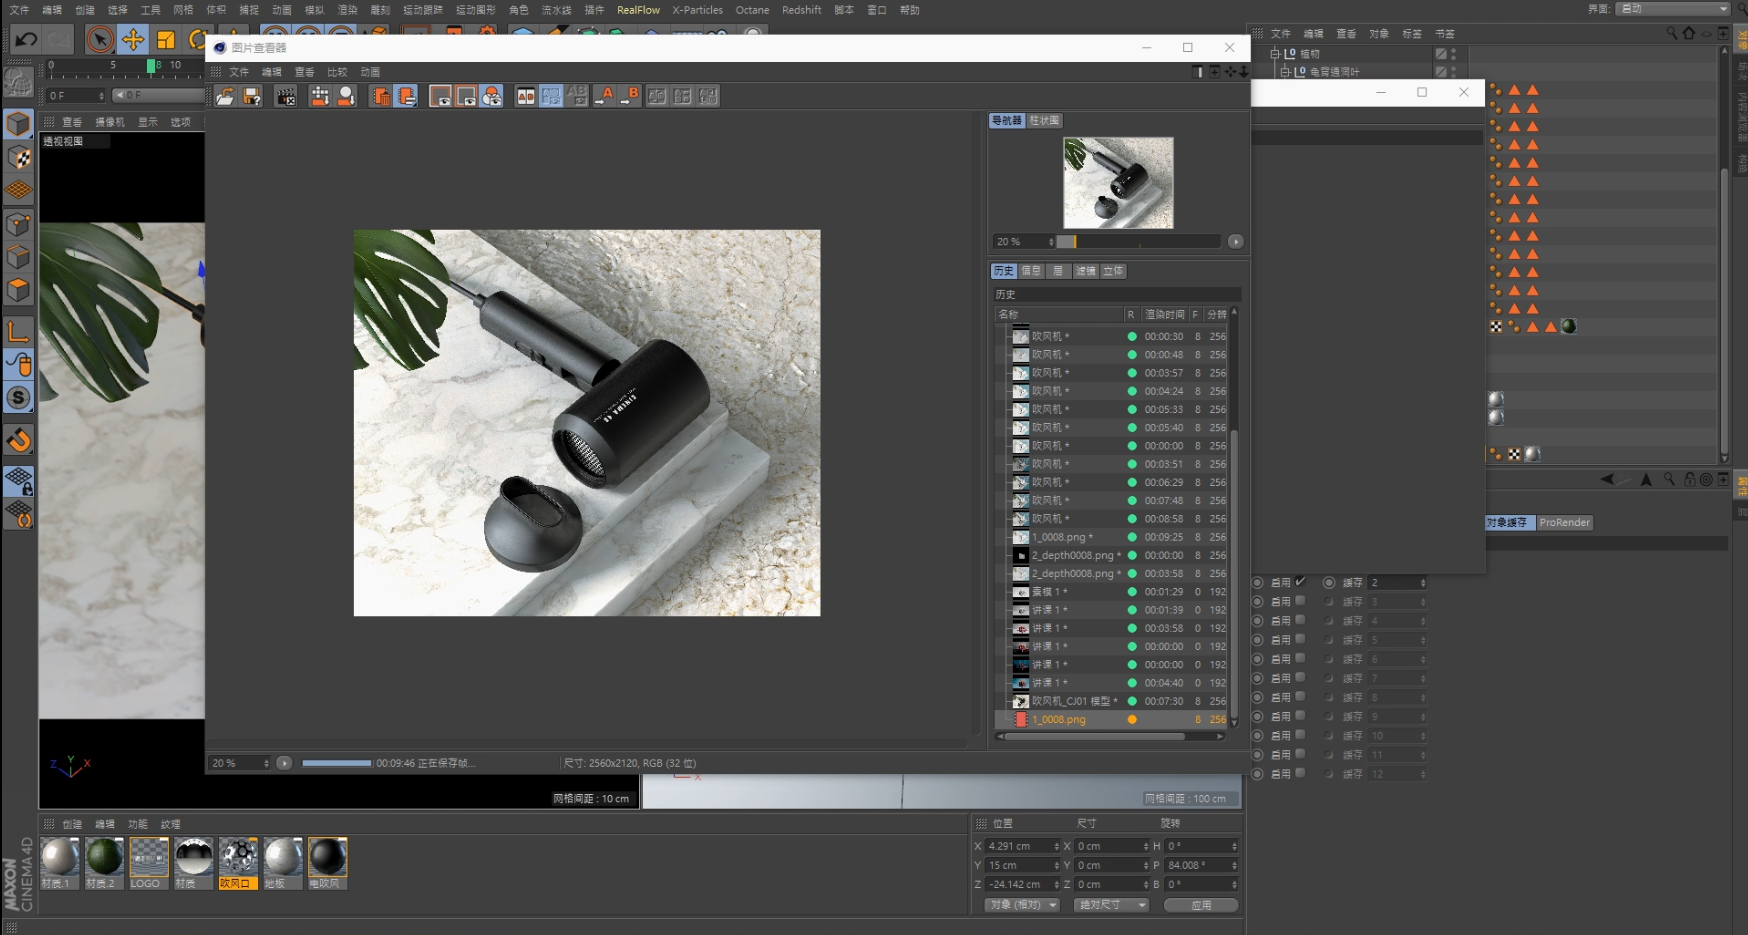Click the navigator 20 % zoom stepper
1748x935 pixels.
(1051, 242)
